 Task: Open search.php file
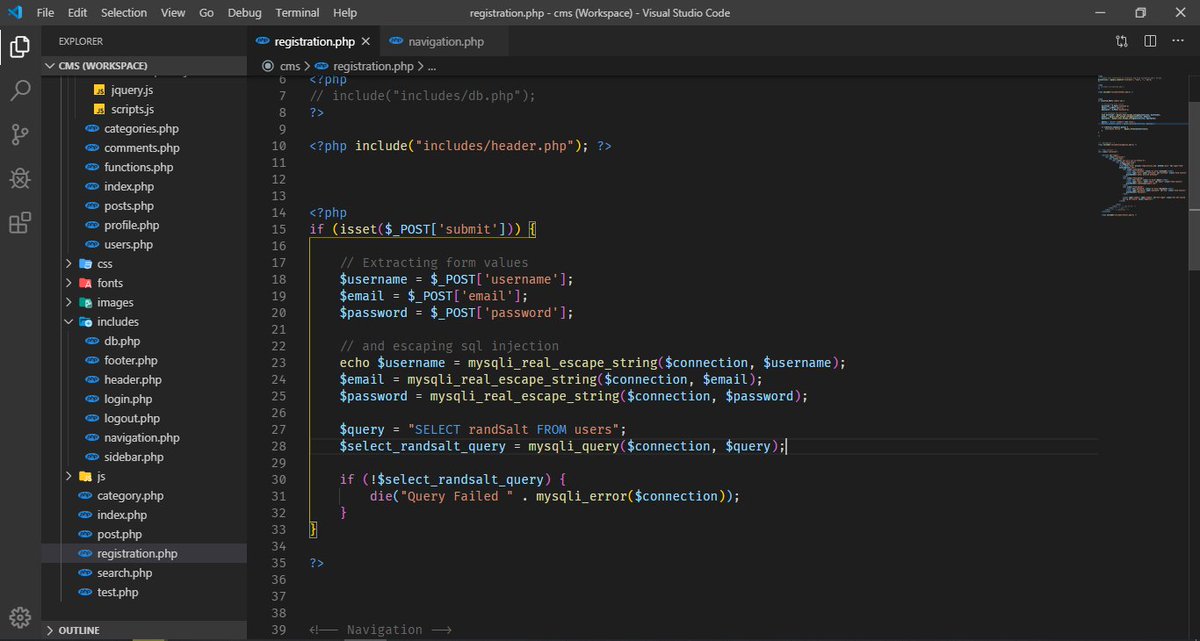(124, 573)
